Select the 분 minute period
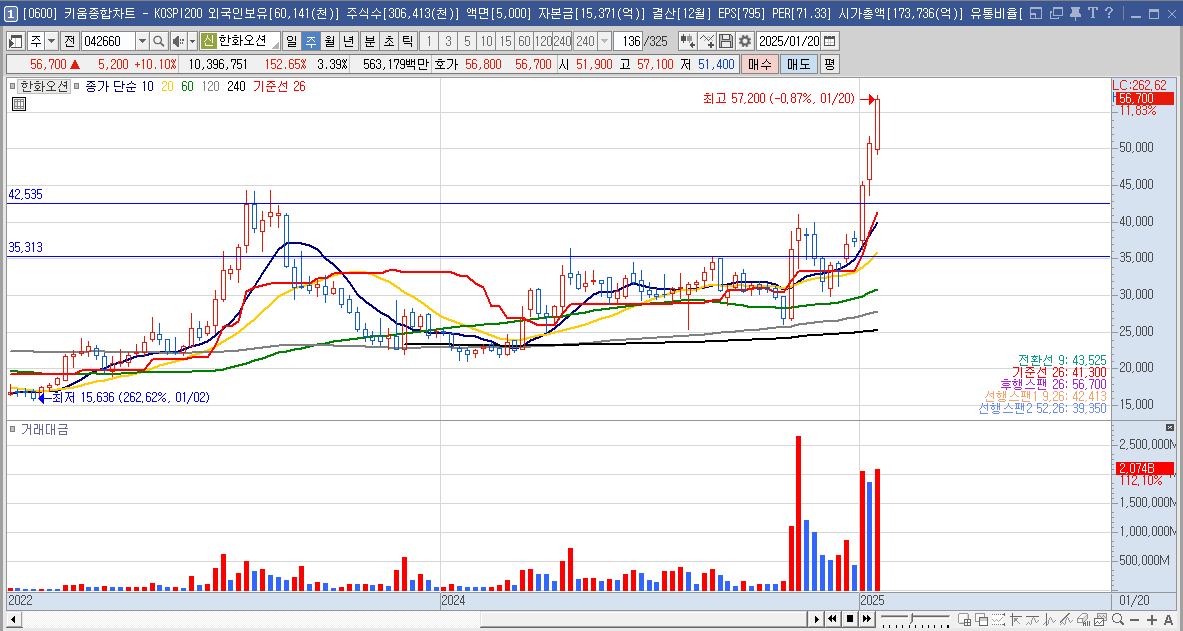Viewport: 1183px width, 631px height. click(370, 42)
